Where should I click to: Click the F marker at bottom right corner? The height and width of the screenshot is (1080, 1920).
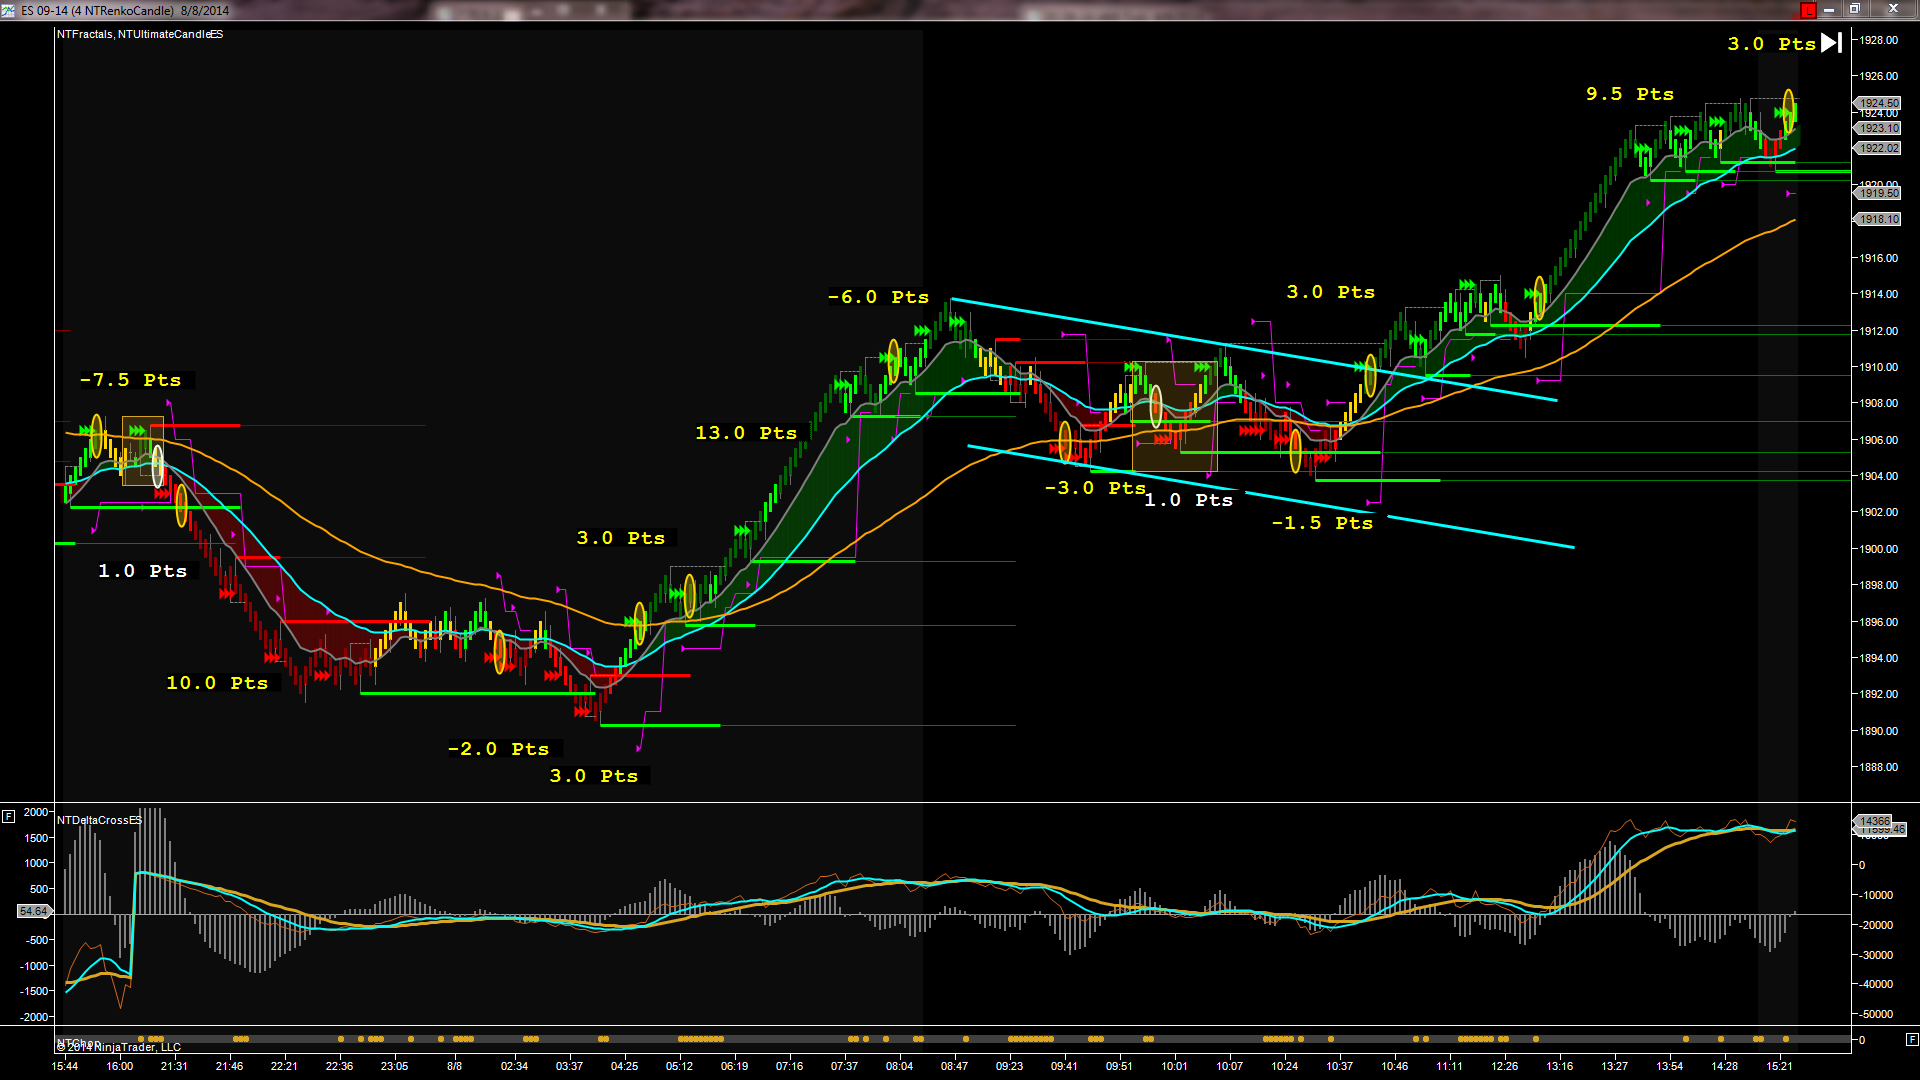[1911, 1039]
